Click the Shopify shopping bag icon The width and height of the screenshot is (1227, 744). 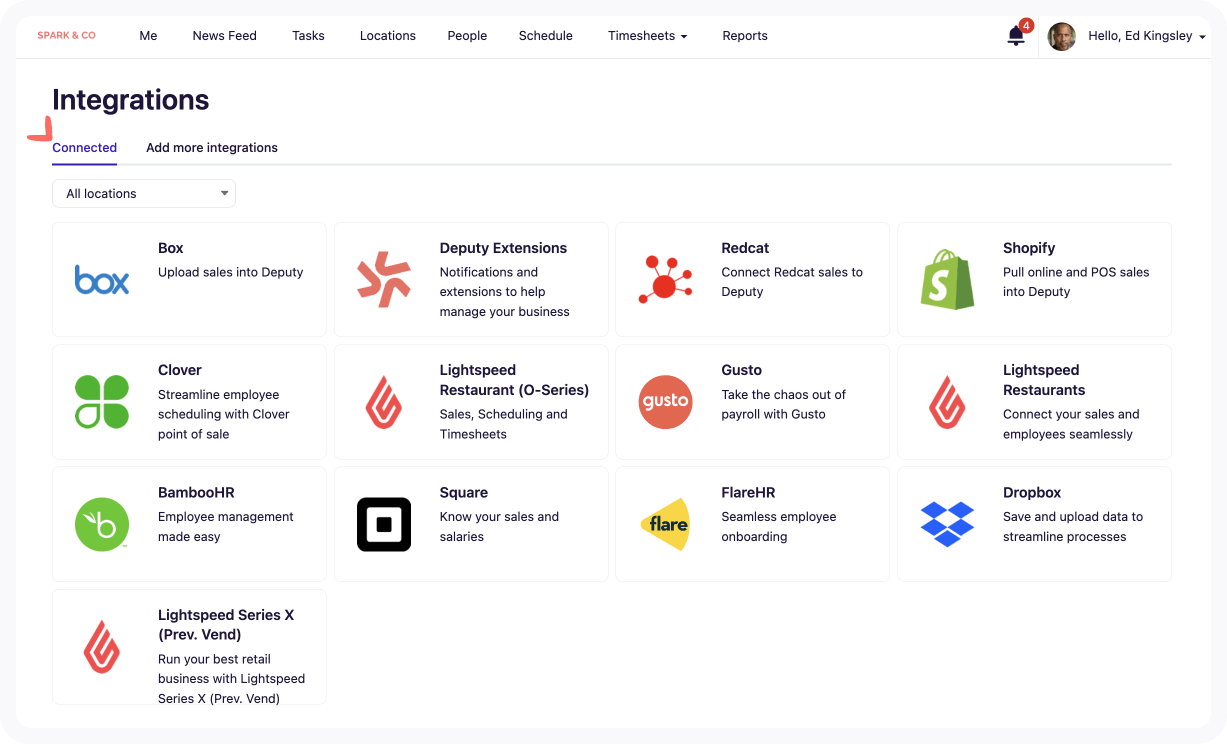947,280
